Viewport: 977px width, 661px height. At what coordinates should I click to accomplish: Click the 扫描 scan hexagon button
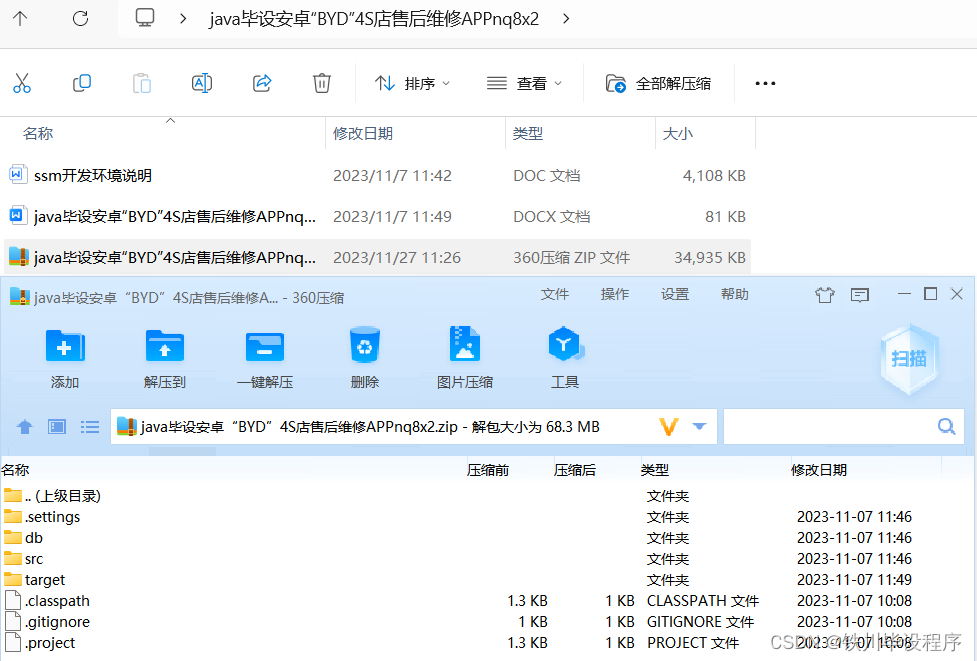(909, 359)
